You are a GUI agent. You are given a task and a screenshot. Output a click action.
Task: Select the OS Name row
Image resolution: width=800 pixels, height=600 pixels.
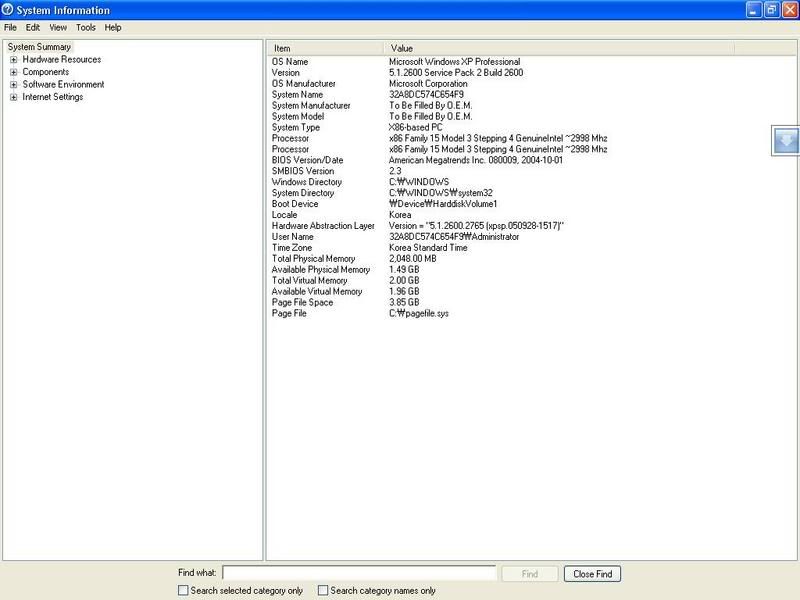tap(291, 62)
